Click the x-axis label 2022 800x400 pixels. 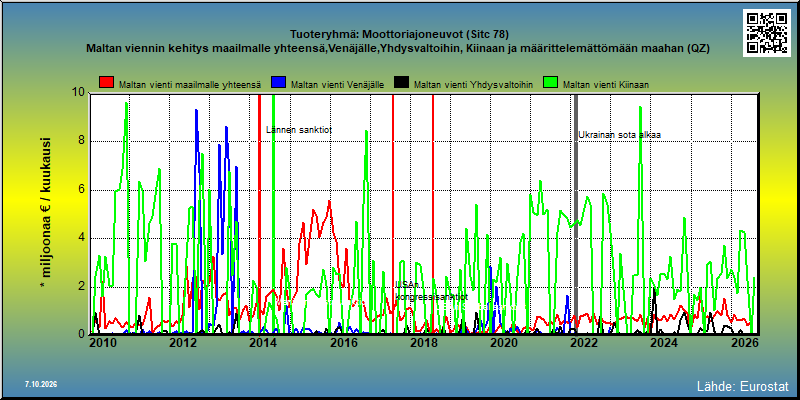pyautogui.click(x=583, y=343)
